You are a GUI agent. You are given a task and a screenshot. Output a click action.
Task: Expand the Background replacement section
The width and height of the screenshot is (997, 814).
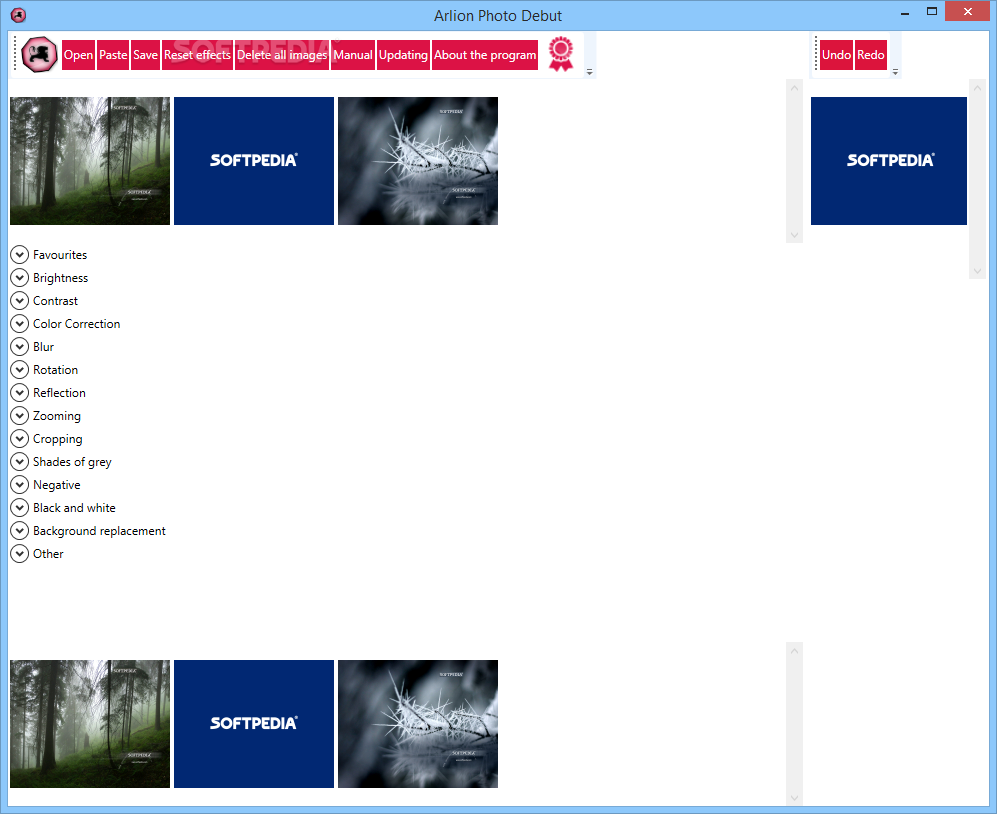[x=20, y=530]
